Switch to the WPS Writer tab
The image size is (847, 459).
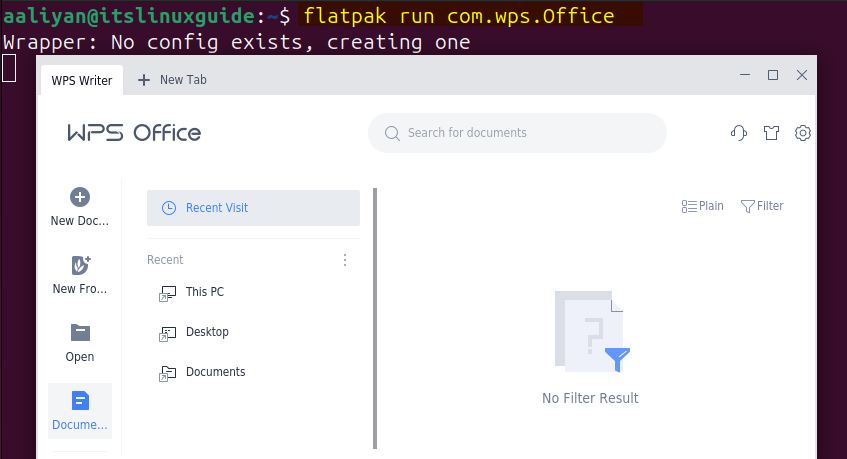click(x=82, y=80)
